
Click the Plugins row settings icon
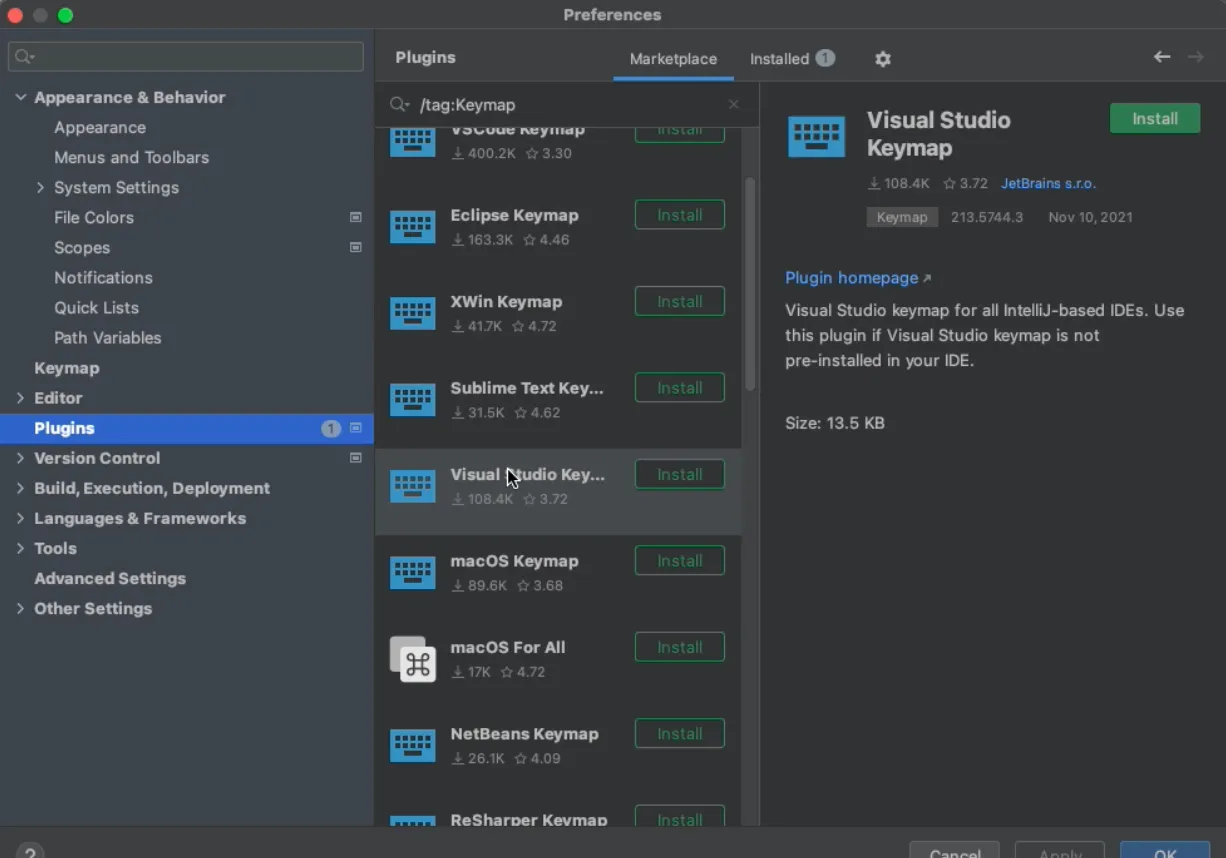click(355, 428)
